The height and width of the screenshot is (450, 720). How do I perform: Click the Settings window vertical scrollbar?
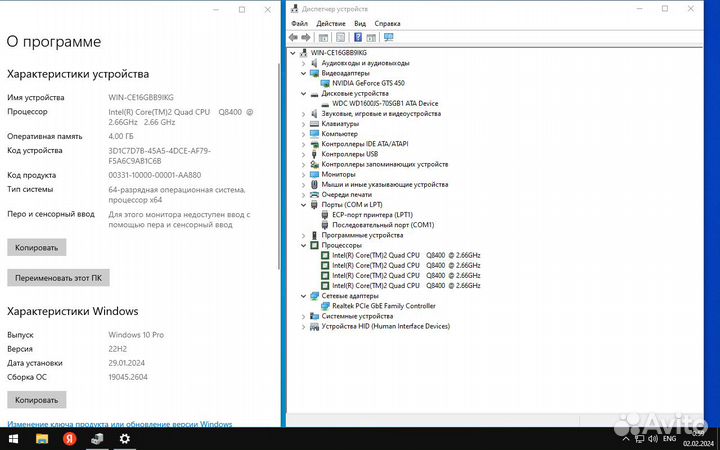278,165
